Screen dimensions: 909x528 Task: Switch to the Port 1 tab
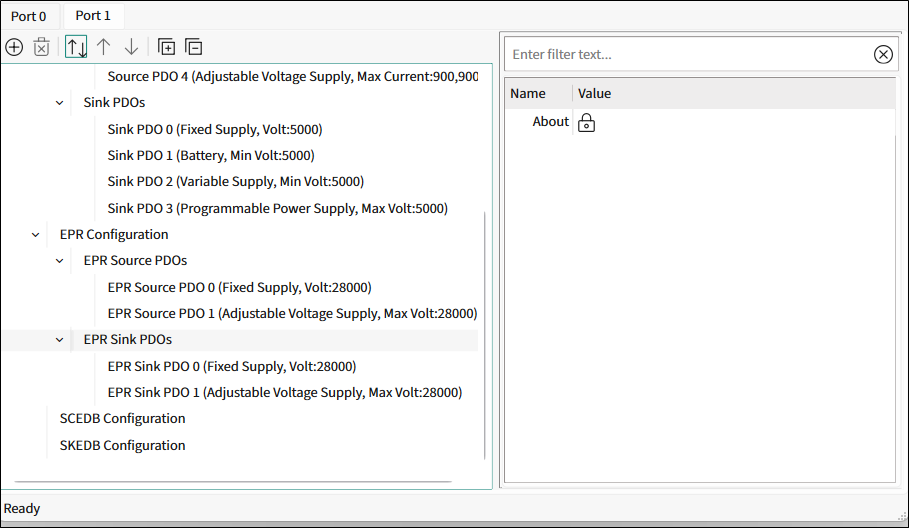pyautogui.click(x=93, y=16)
